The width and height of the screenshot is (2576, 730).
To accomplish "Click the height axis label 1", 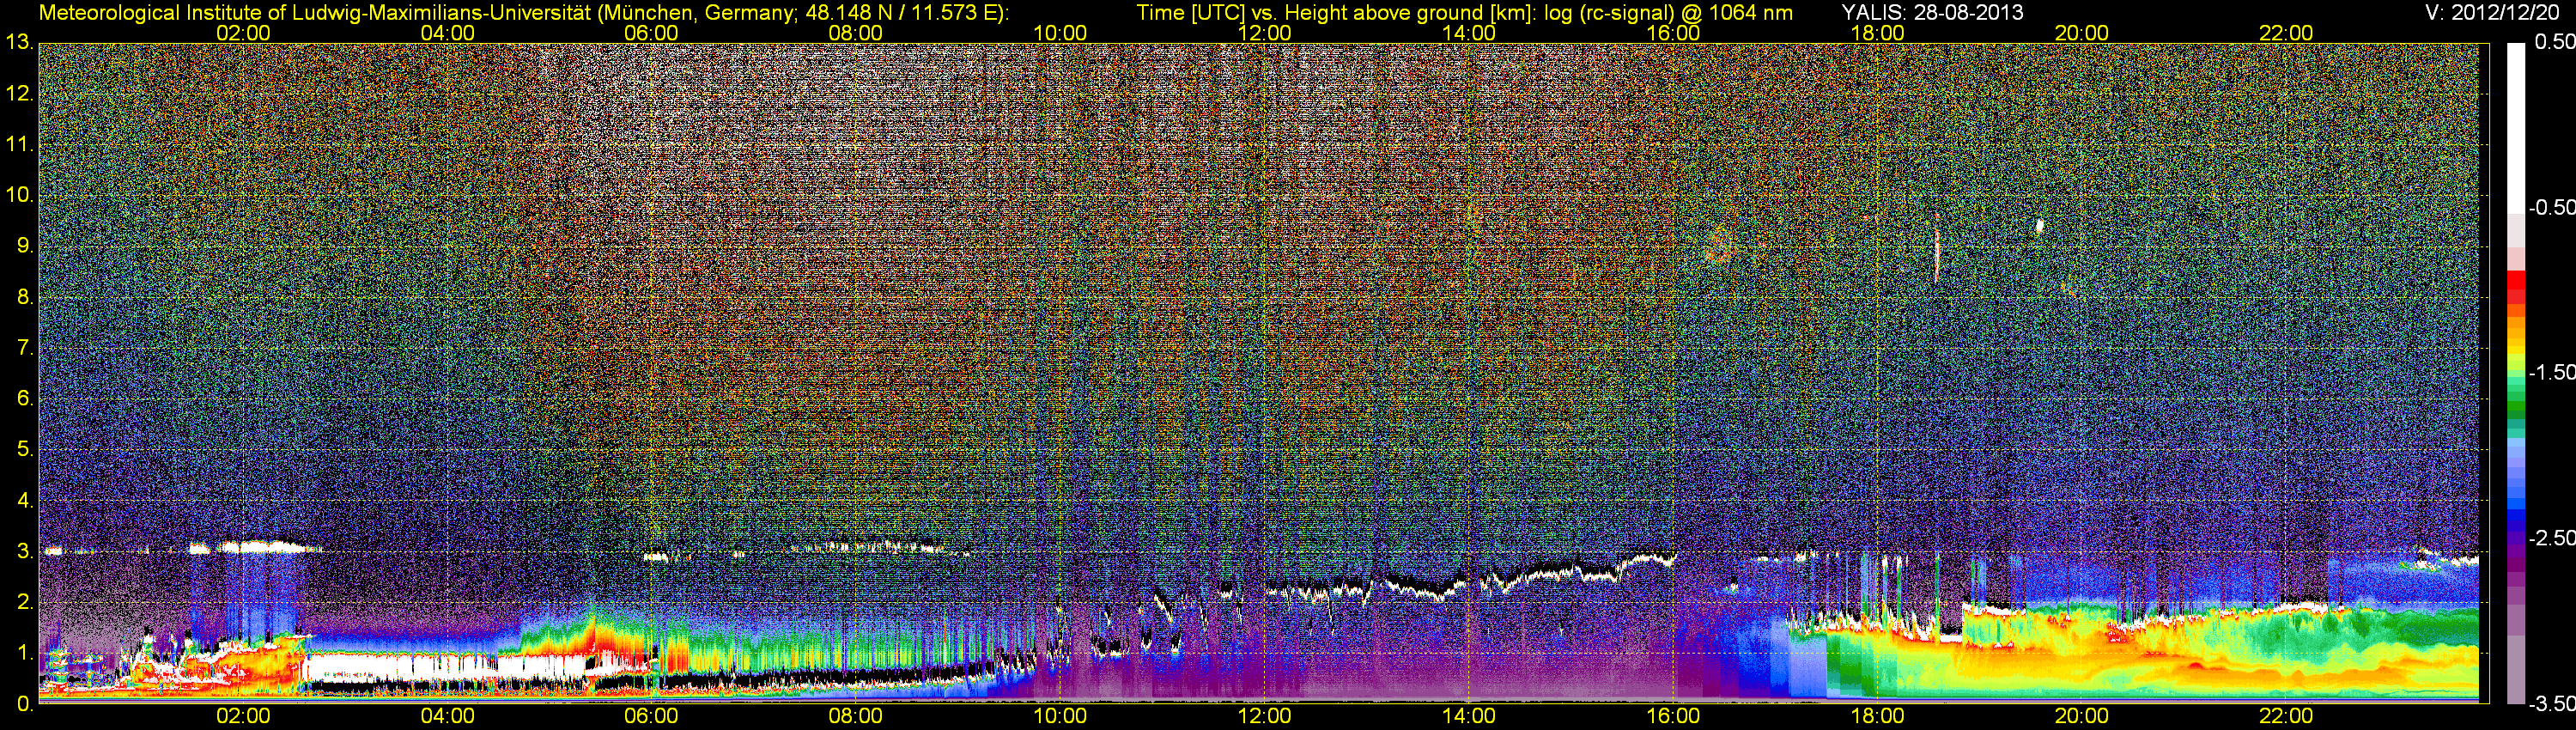I will [x=24, y=653].
